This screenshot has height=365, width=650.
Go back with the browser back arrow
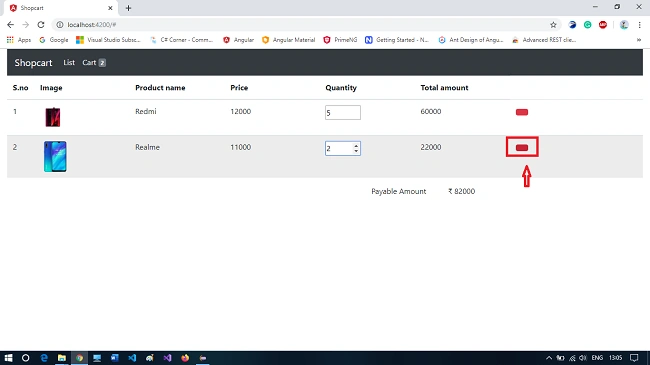pos(10,25)
